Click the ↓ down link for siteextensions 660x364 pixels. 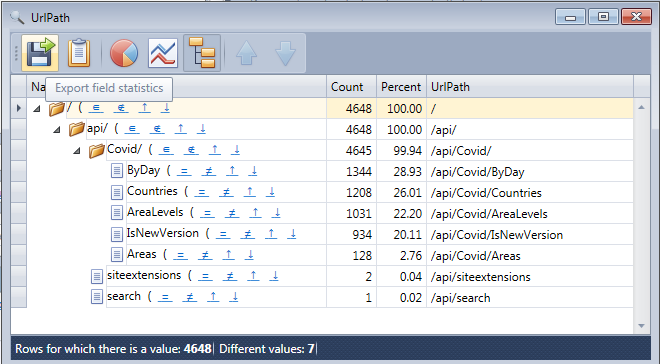tap(275, 276)
